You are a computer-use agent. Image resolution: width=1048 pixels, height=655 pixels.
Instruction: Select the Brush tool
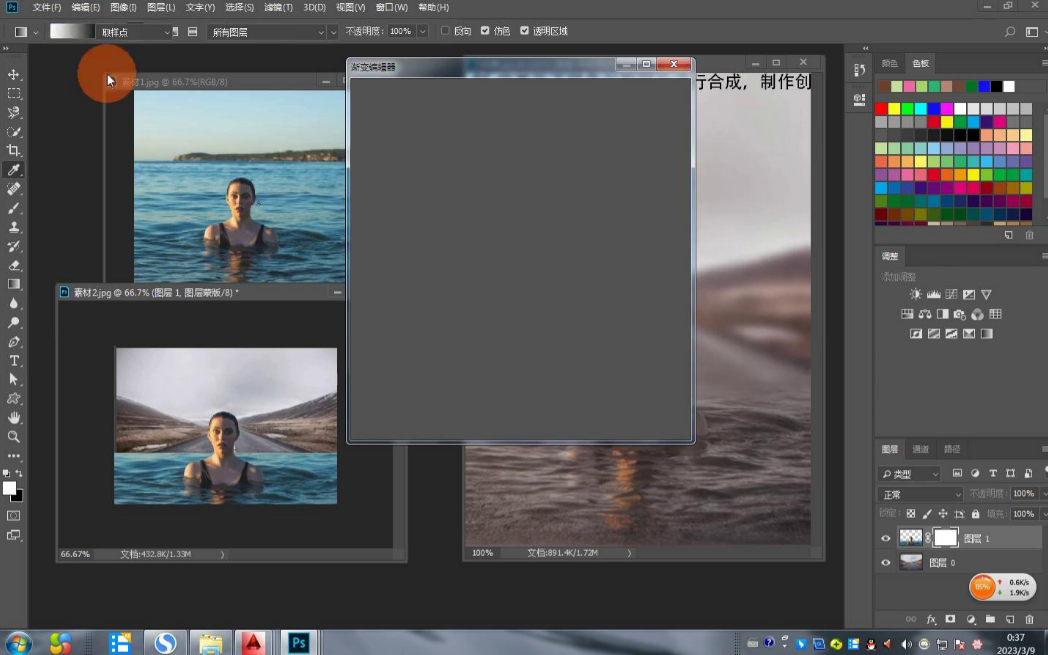click(13, 208)
